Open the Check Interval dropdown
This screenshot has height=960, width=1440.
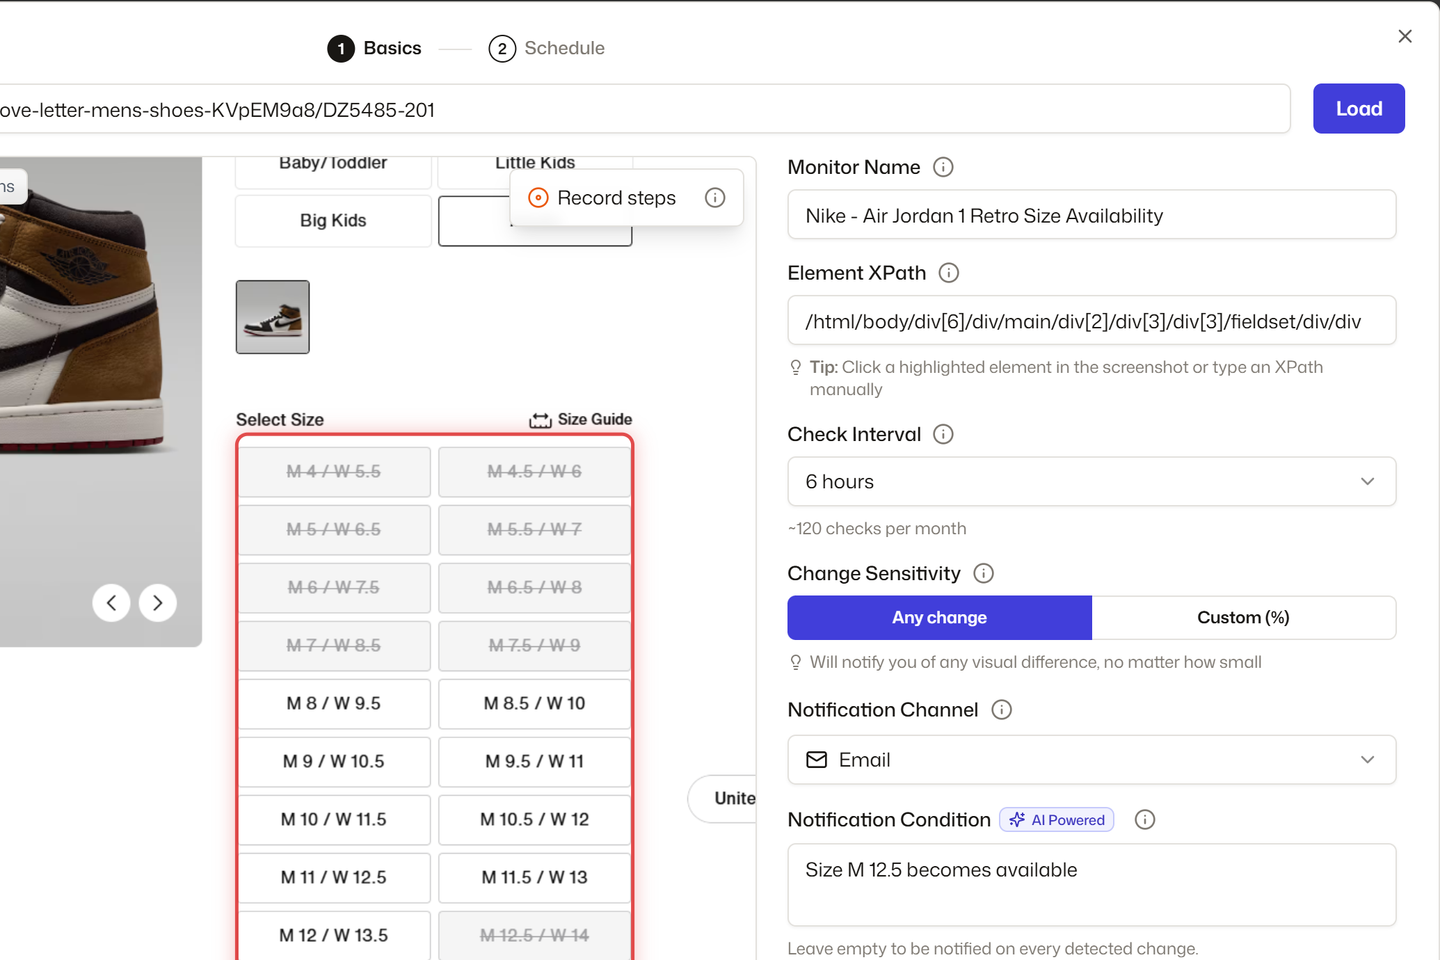pos(1092,482)
